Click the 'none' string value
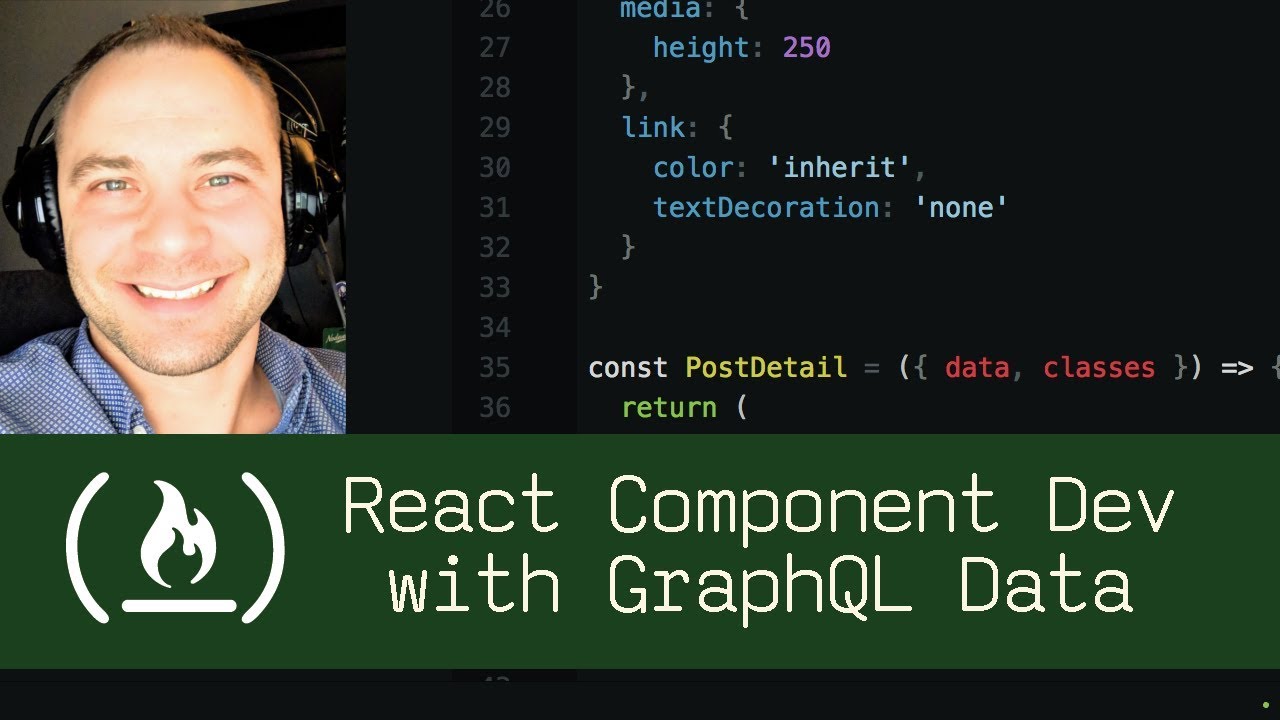The image size is (1280, 720). 961,207
